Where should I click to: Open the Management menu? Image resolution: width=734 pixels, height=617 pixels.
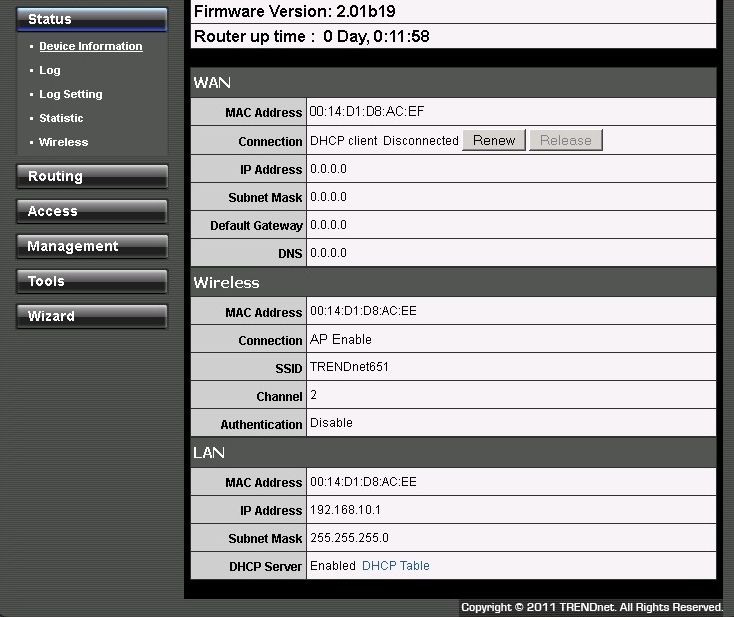[x=91, y=247]
